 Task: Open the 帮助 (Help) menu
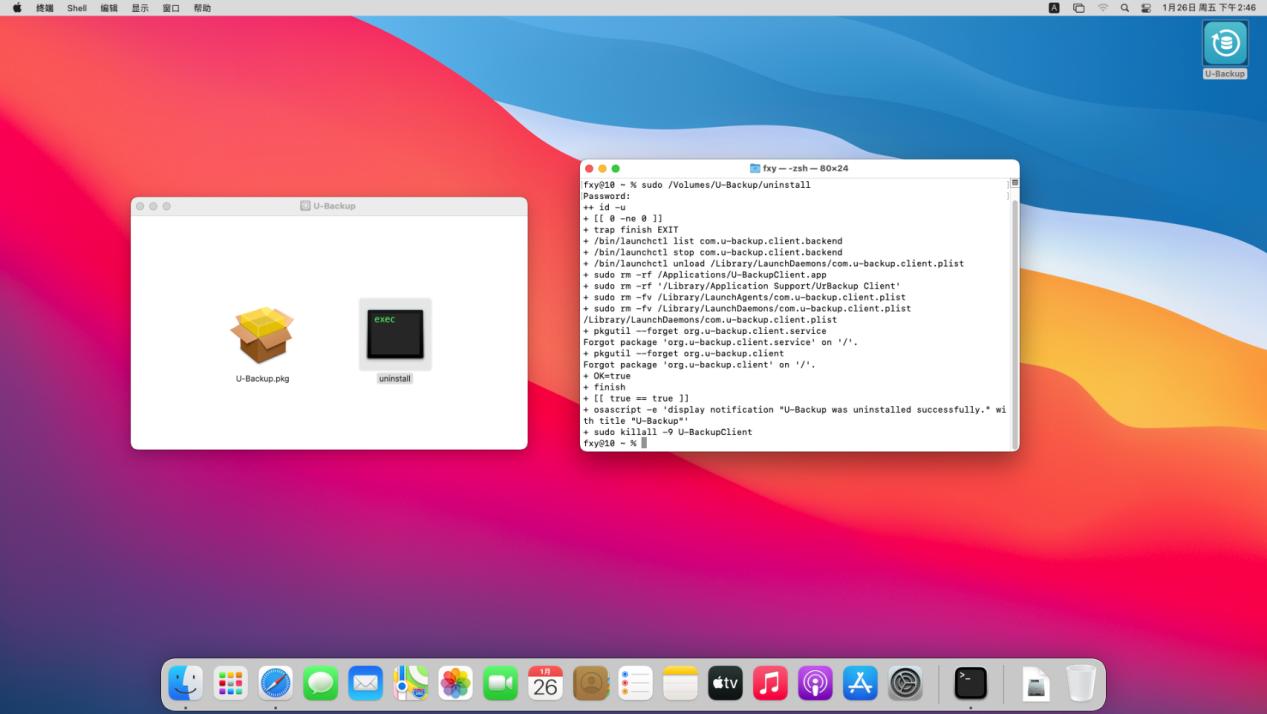(202, 8)
